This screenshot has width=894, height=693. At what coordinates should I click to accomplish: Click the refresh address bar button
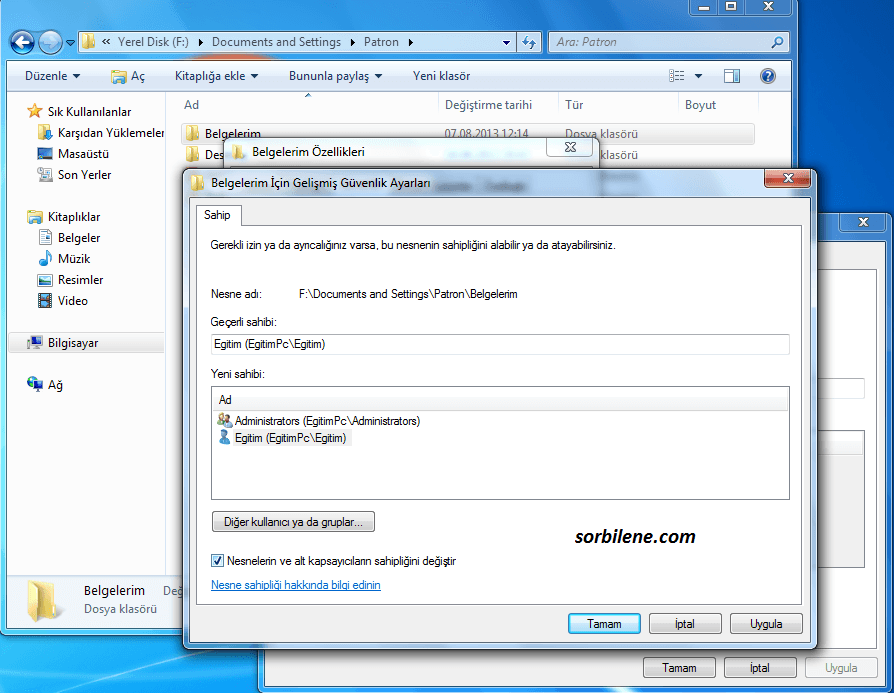click(x=530, y=43)
